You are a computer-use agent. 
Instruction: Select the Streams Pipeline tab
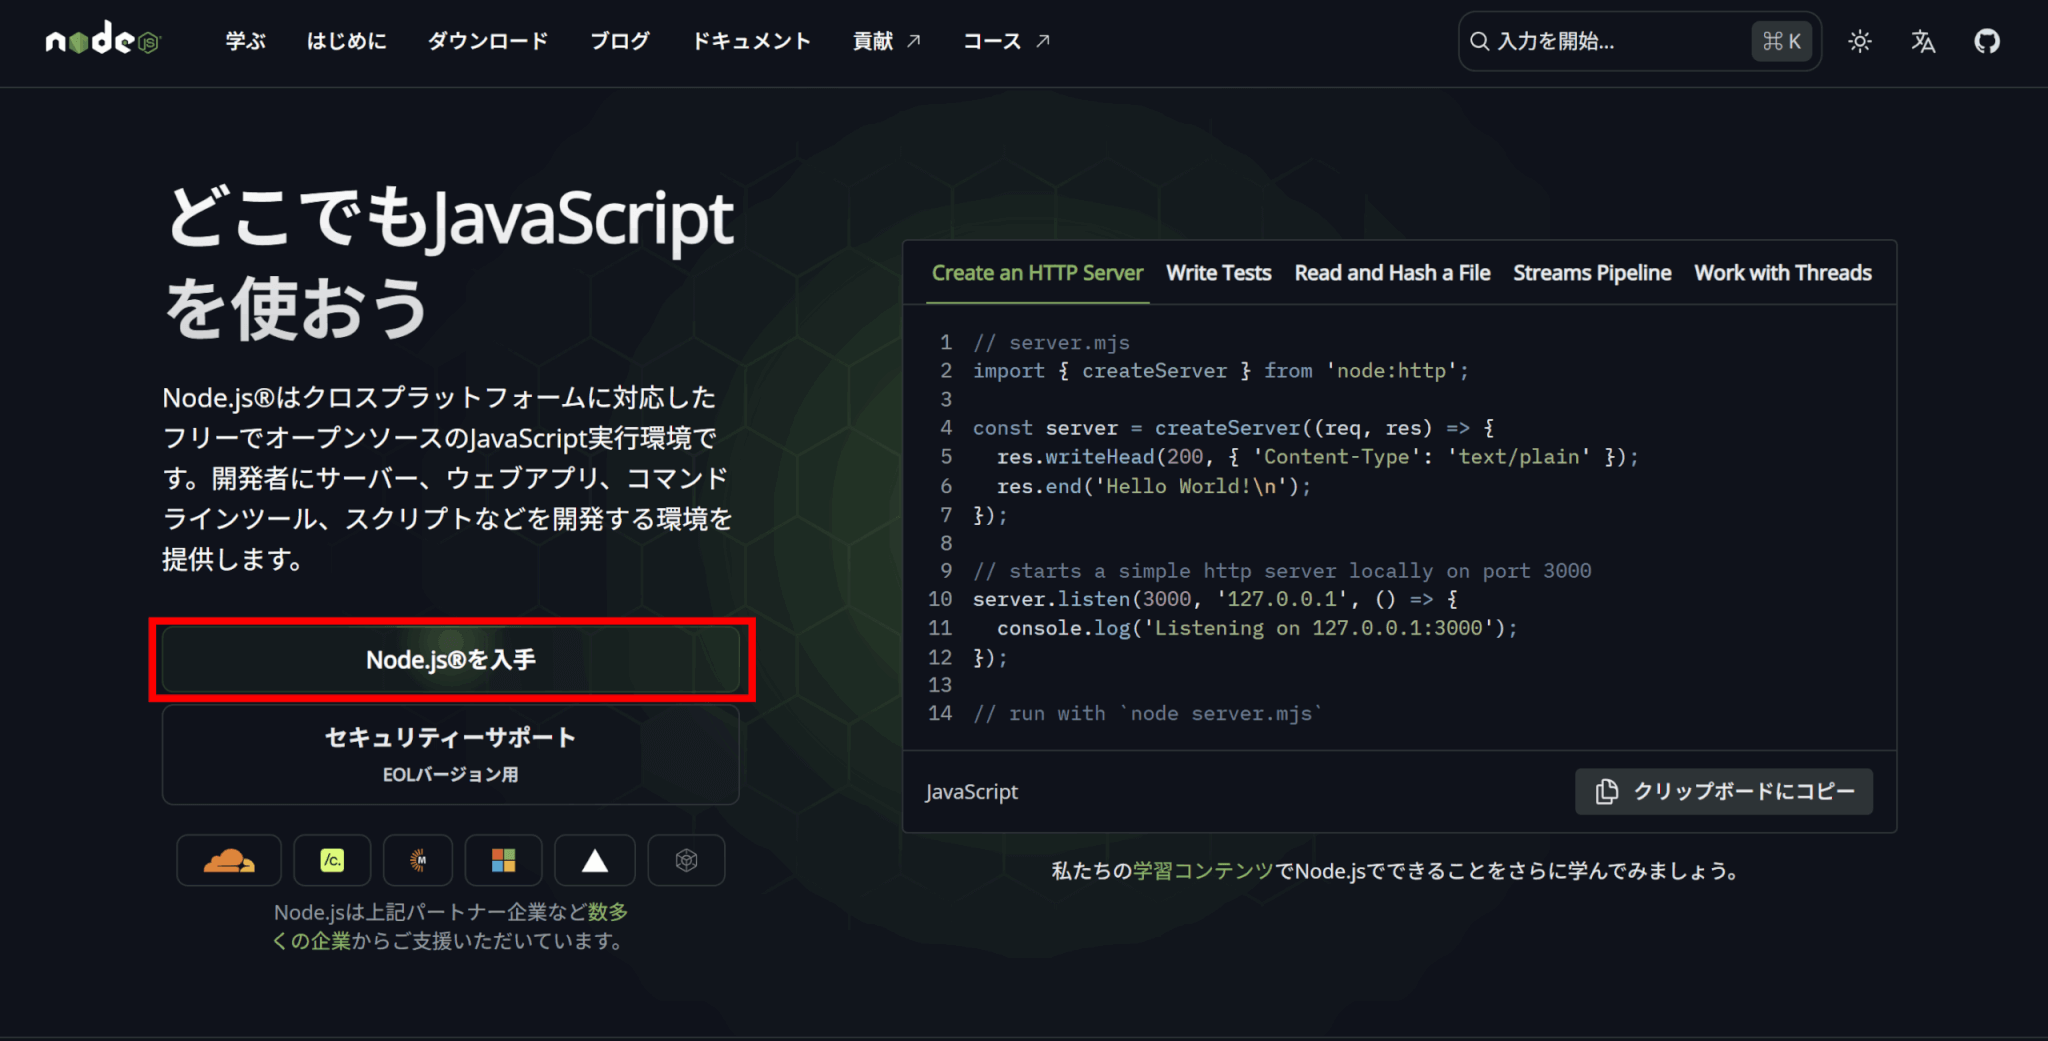(x=1591, y=273)
